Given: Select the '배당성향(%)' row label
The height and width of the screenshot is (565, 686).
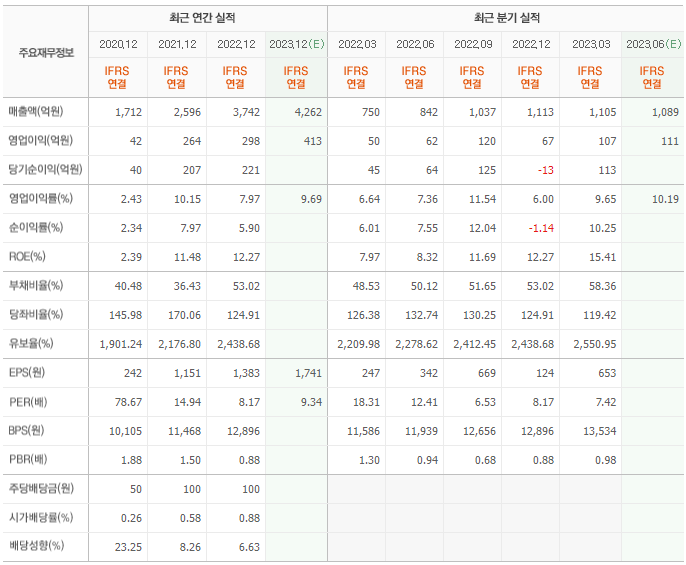Looking at the screenshot, I should point(36,546).
